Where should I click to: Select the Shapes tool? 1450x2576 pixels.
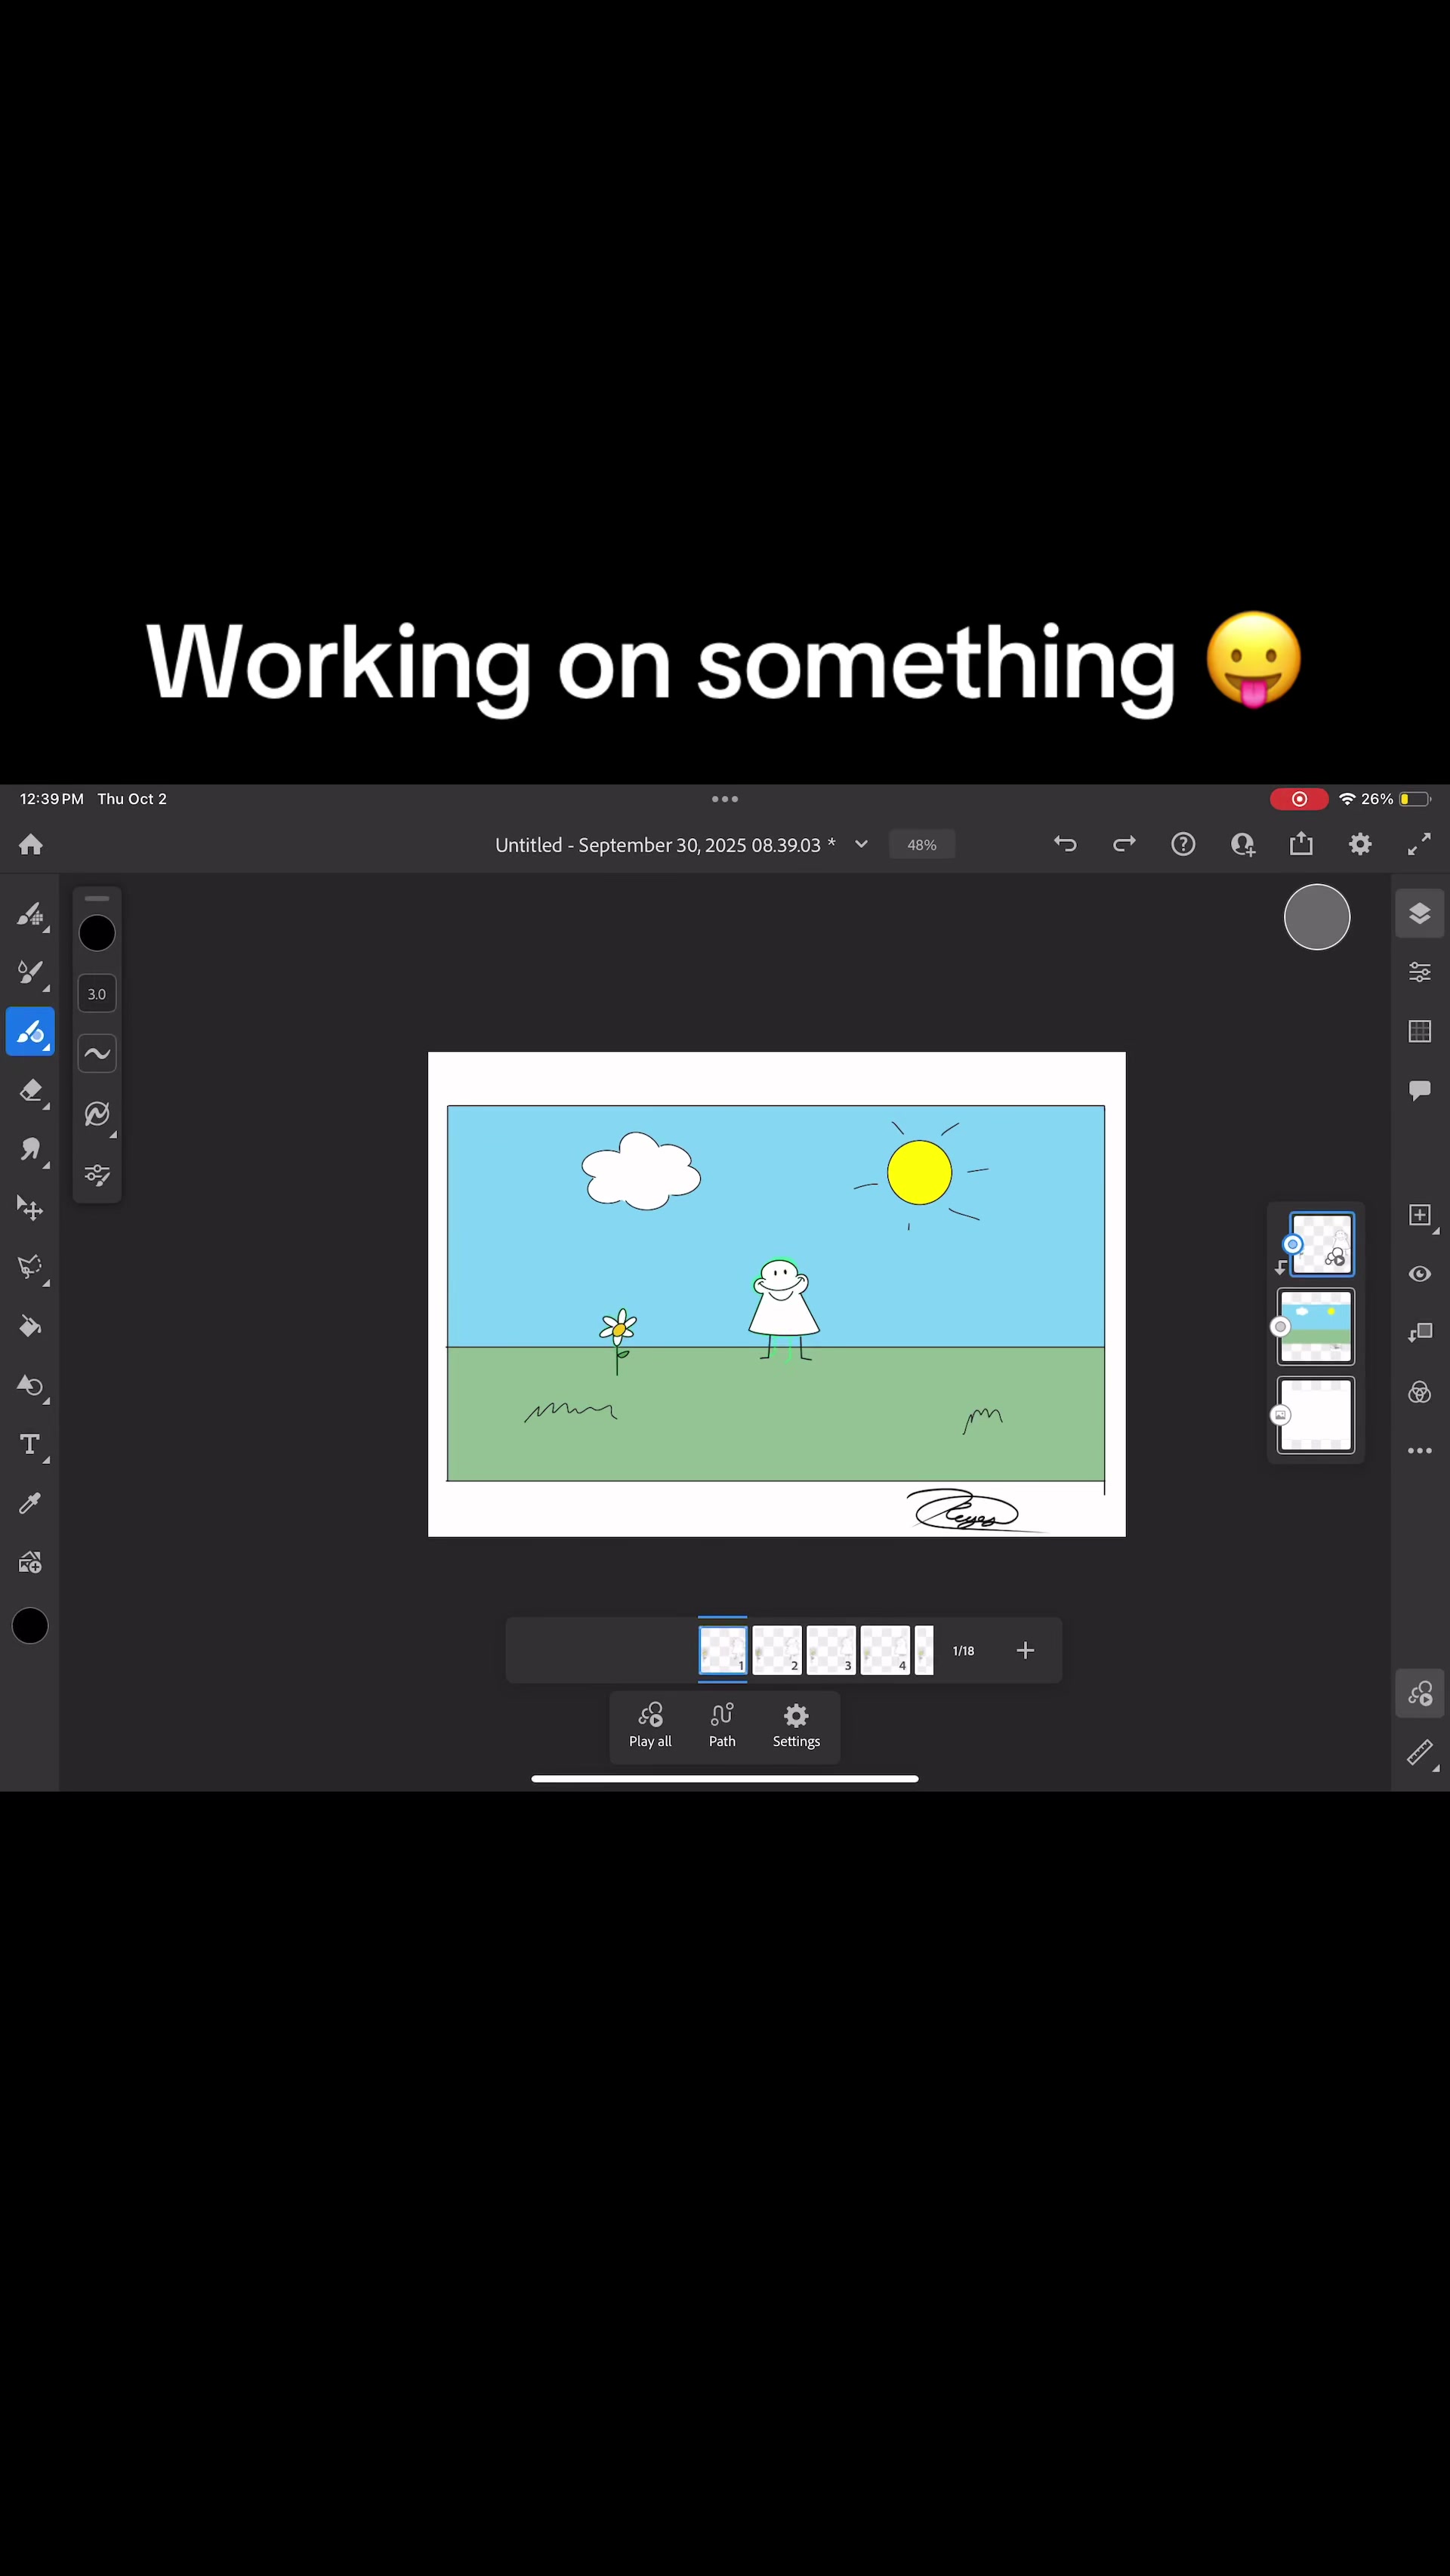pos(30,1386)
